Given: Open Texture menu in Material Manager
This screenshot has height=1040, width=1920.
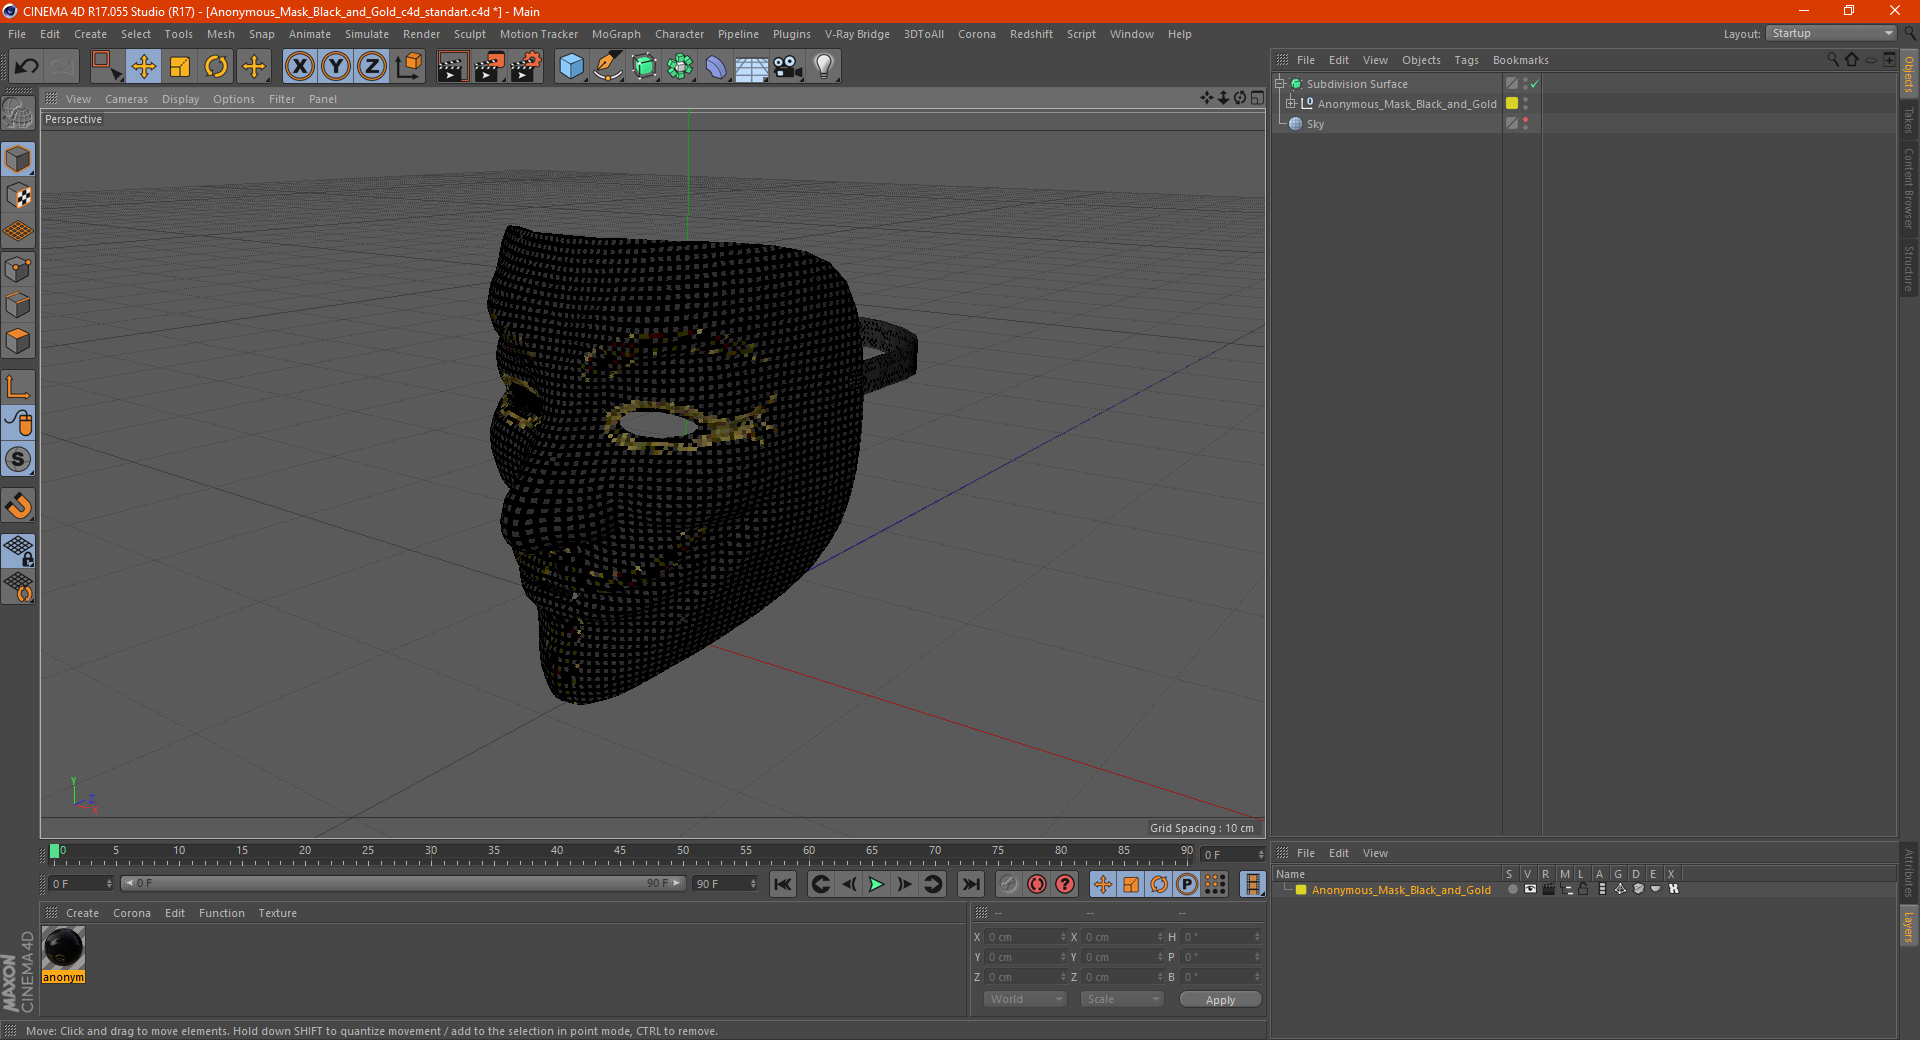Looking at the screenshot, I should click(277, 913).
